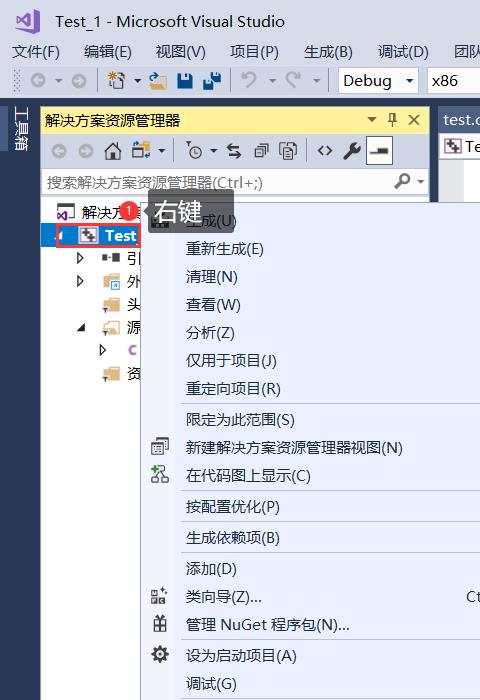Open the 调试(D) menu
This screenshot has height=700, width=480.
pyautogui.click(x=403, y=52)
